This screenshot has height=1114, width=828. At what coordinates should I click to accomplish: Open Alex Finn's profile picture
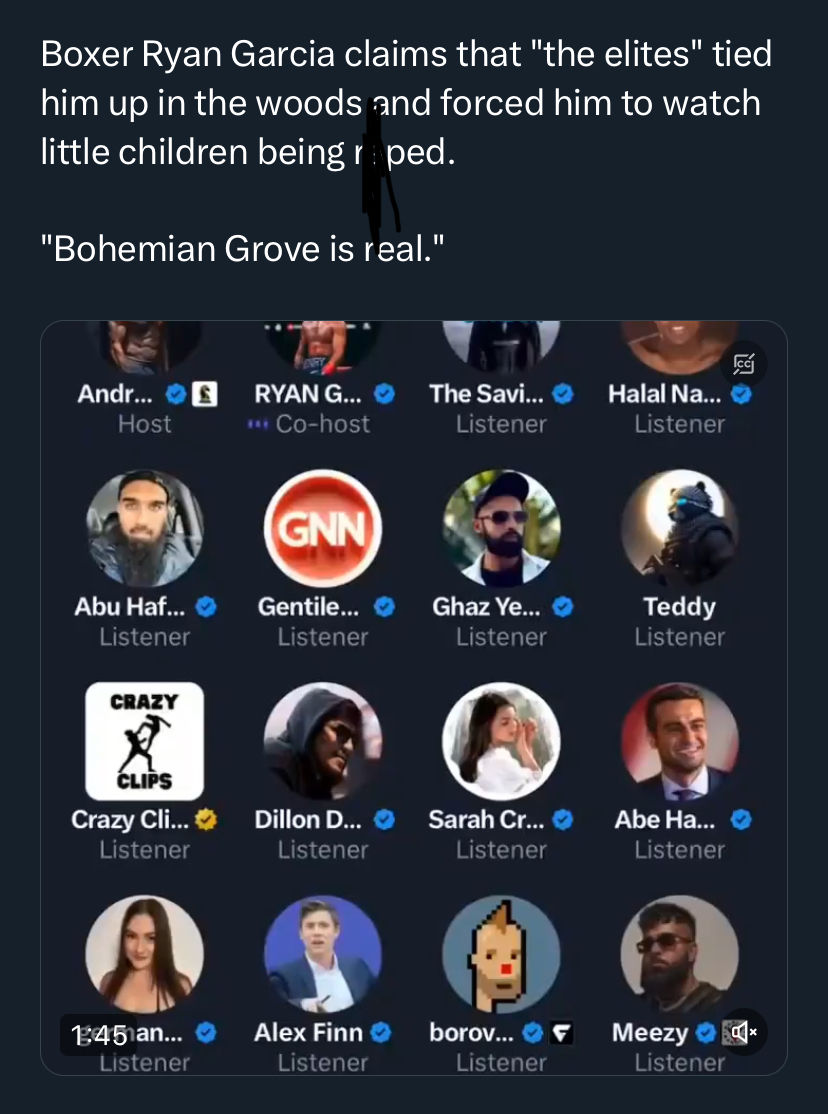(323, 953)
